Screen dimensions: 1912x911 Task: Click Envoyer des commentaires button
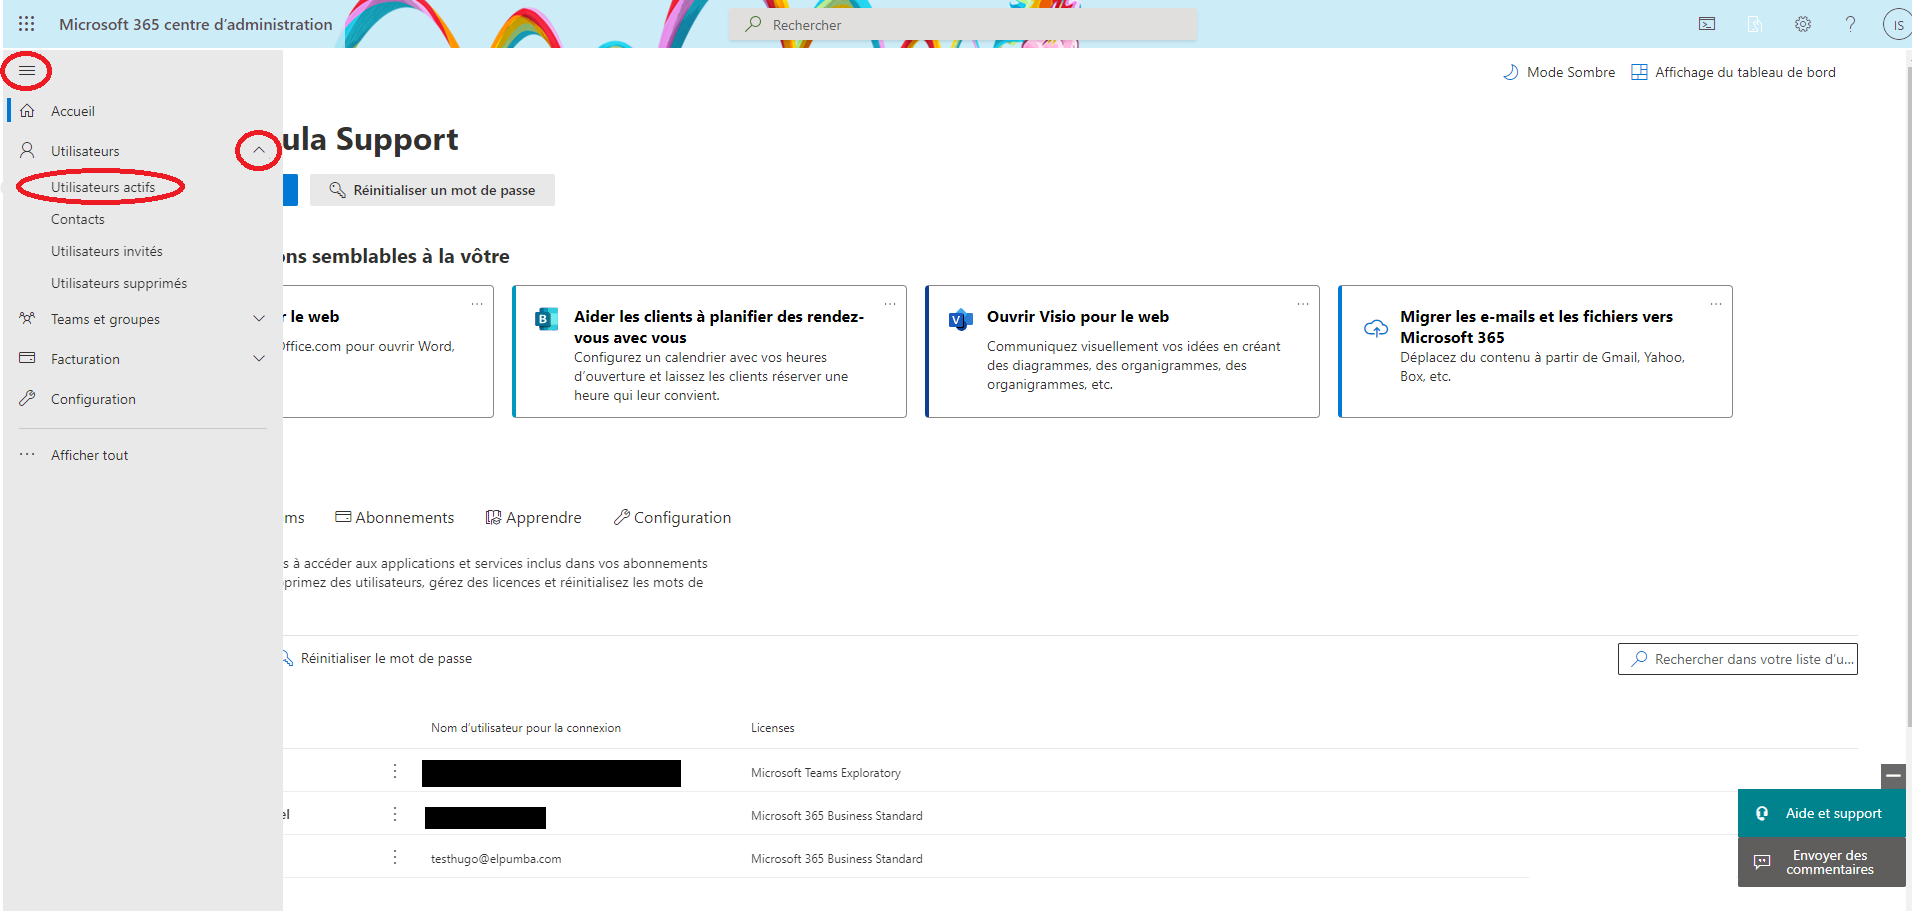[1821, 862]
